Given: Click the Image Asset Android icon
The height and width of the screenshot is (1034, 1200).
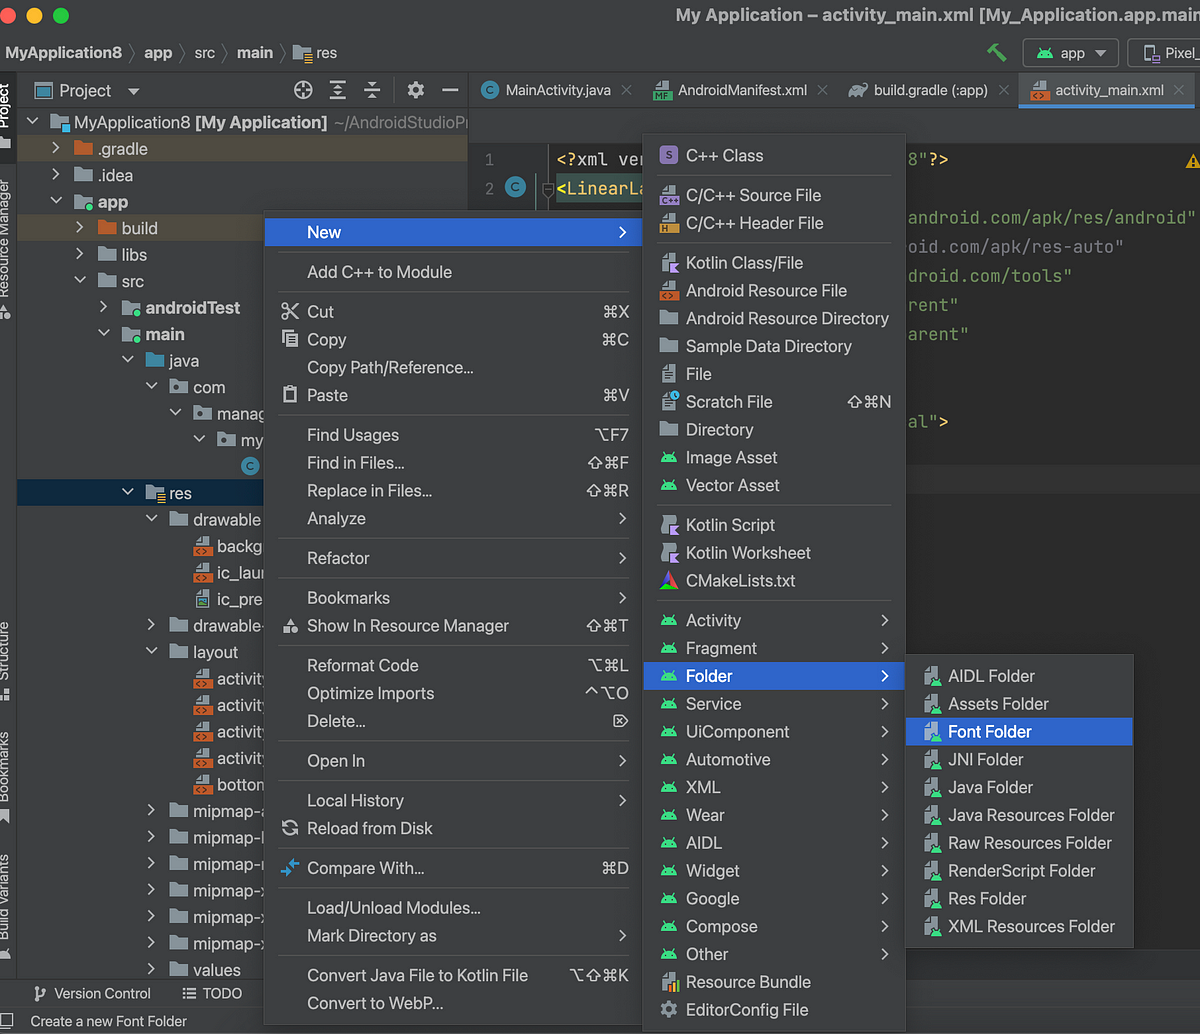Looking at the screenshot, I should point(670,458).
